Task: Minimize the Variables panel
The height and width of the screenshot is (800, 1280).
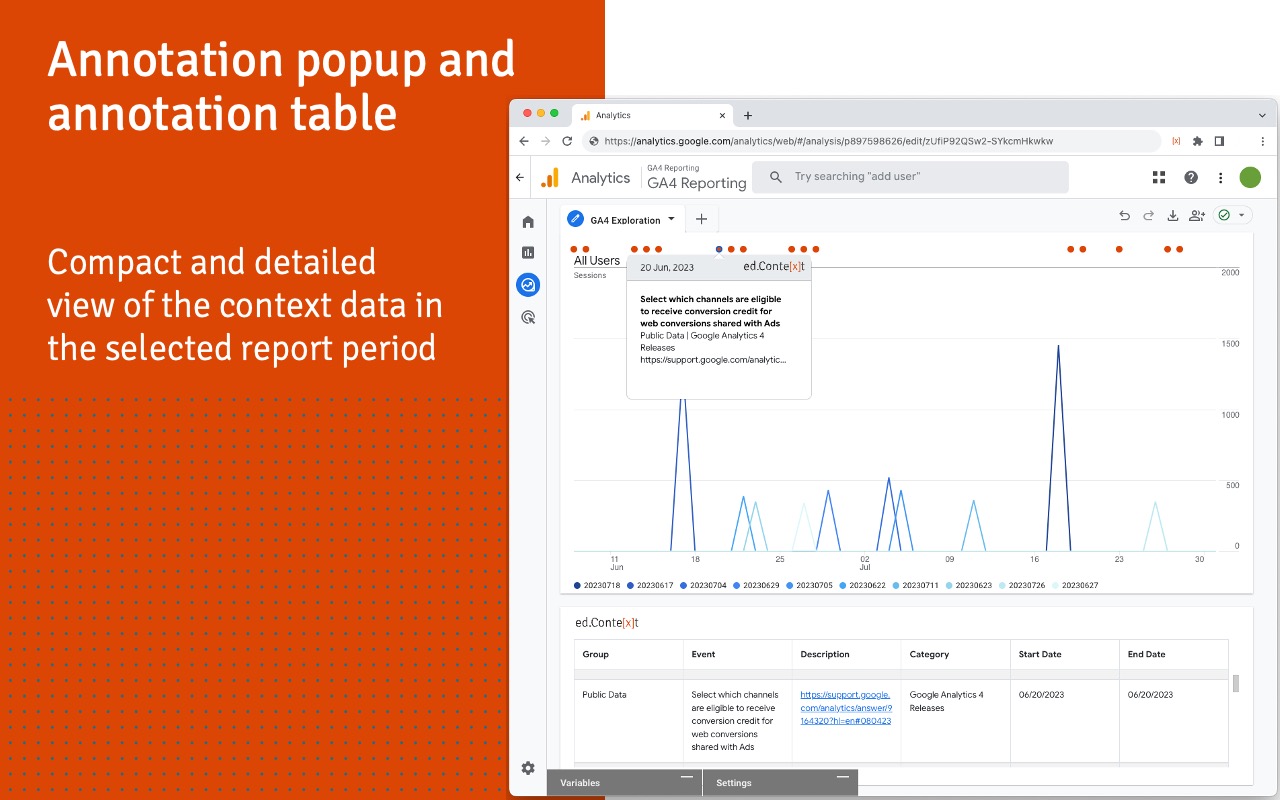Action: click(x=686, y=777)
